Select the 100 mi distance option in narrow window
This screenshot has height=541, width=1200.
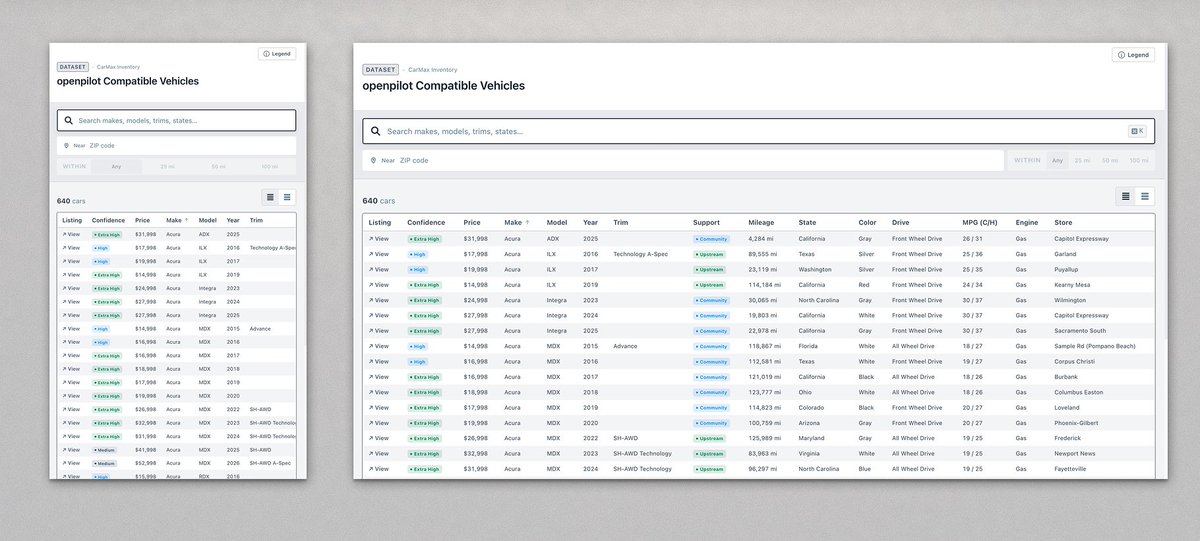[269, 166]
